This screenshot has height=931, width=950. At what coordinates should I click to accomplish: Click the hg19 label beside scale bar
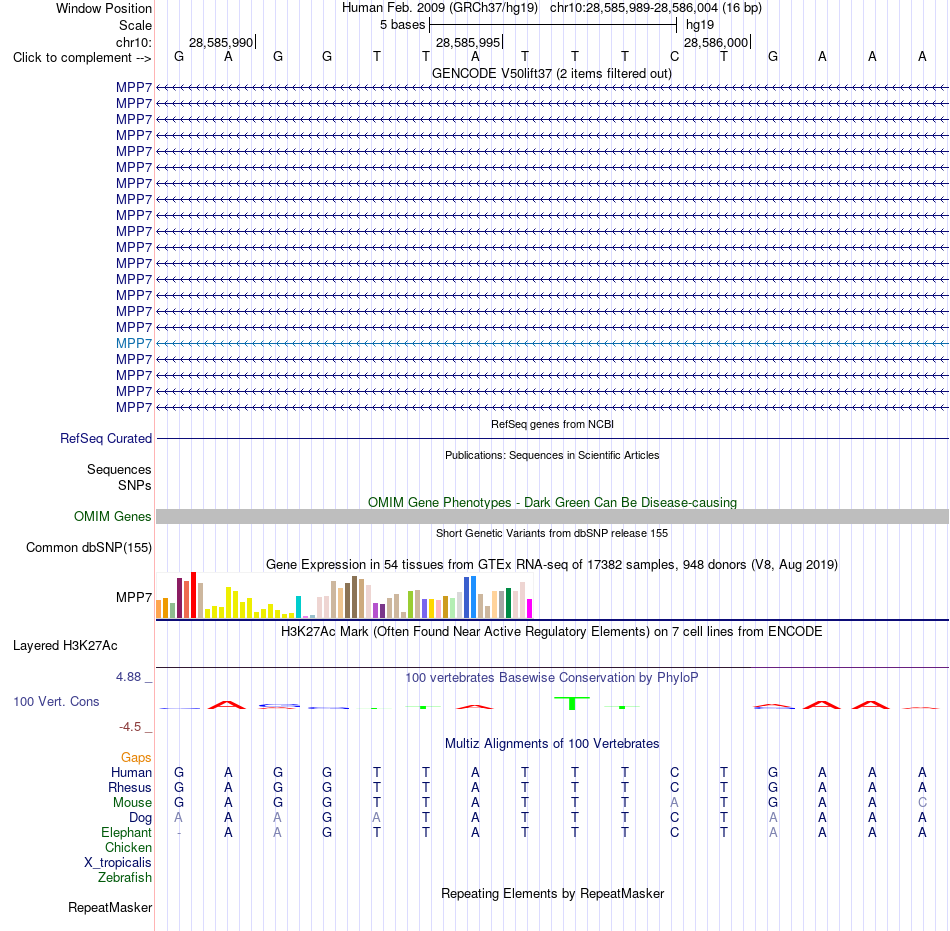pyautogui.click(x=700, y=25)
